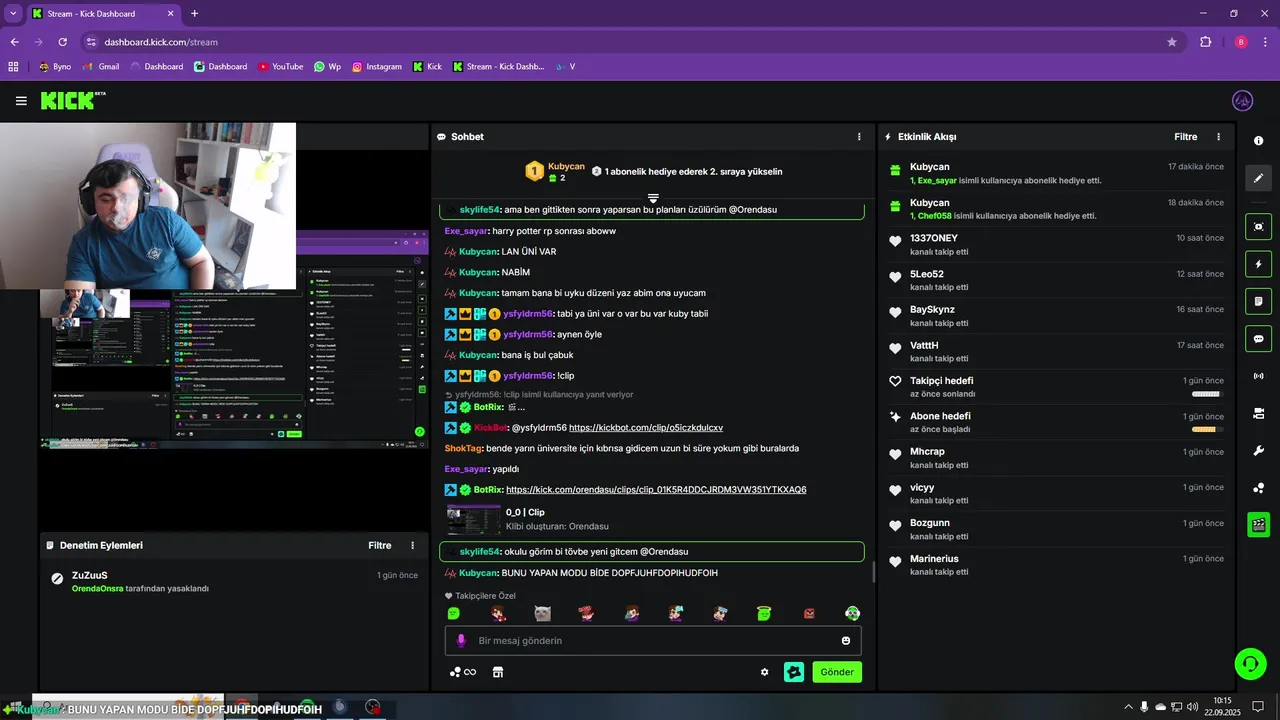Image resolution: width=1280 pixels, height=720 pixels.
Task: Click the Gönder send button
Action: point(837,672)
